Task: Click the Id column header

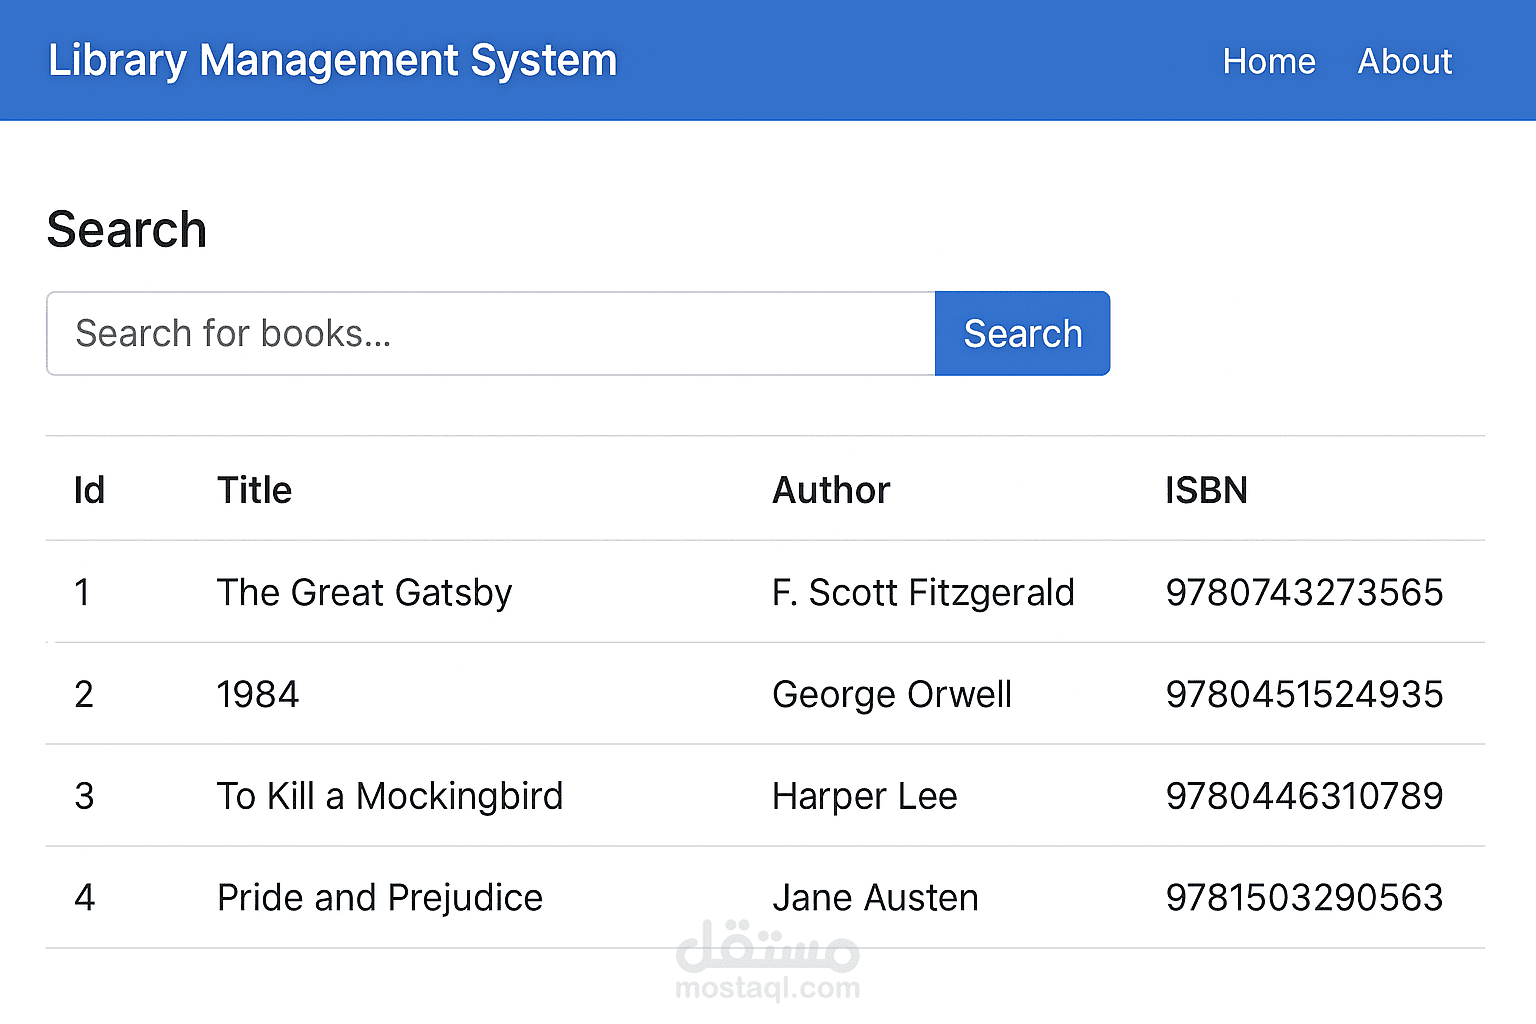Action: (x=89, y=490)
